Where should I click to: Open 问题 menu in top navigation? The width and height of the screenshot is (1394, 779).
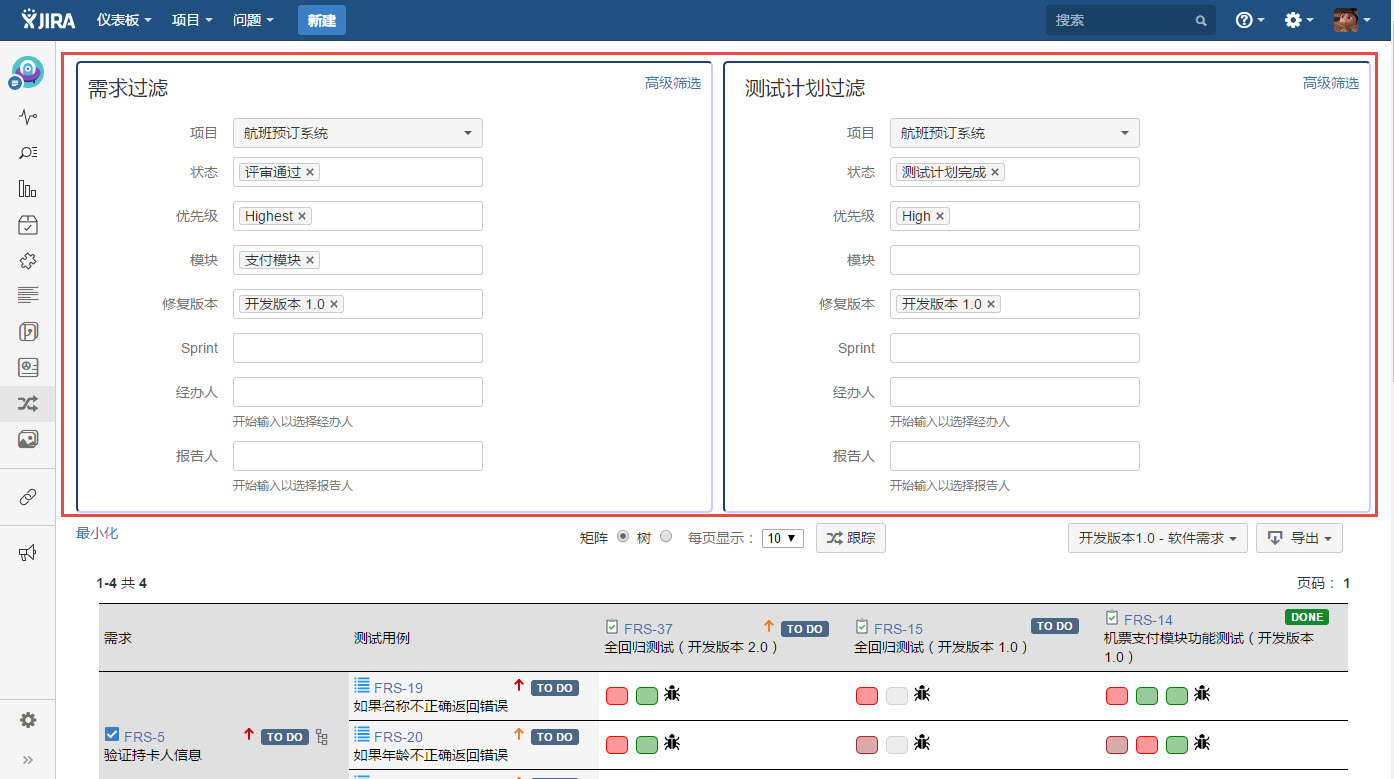pyautogui.click(x=253, y=20)
